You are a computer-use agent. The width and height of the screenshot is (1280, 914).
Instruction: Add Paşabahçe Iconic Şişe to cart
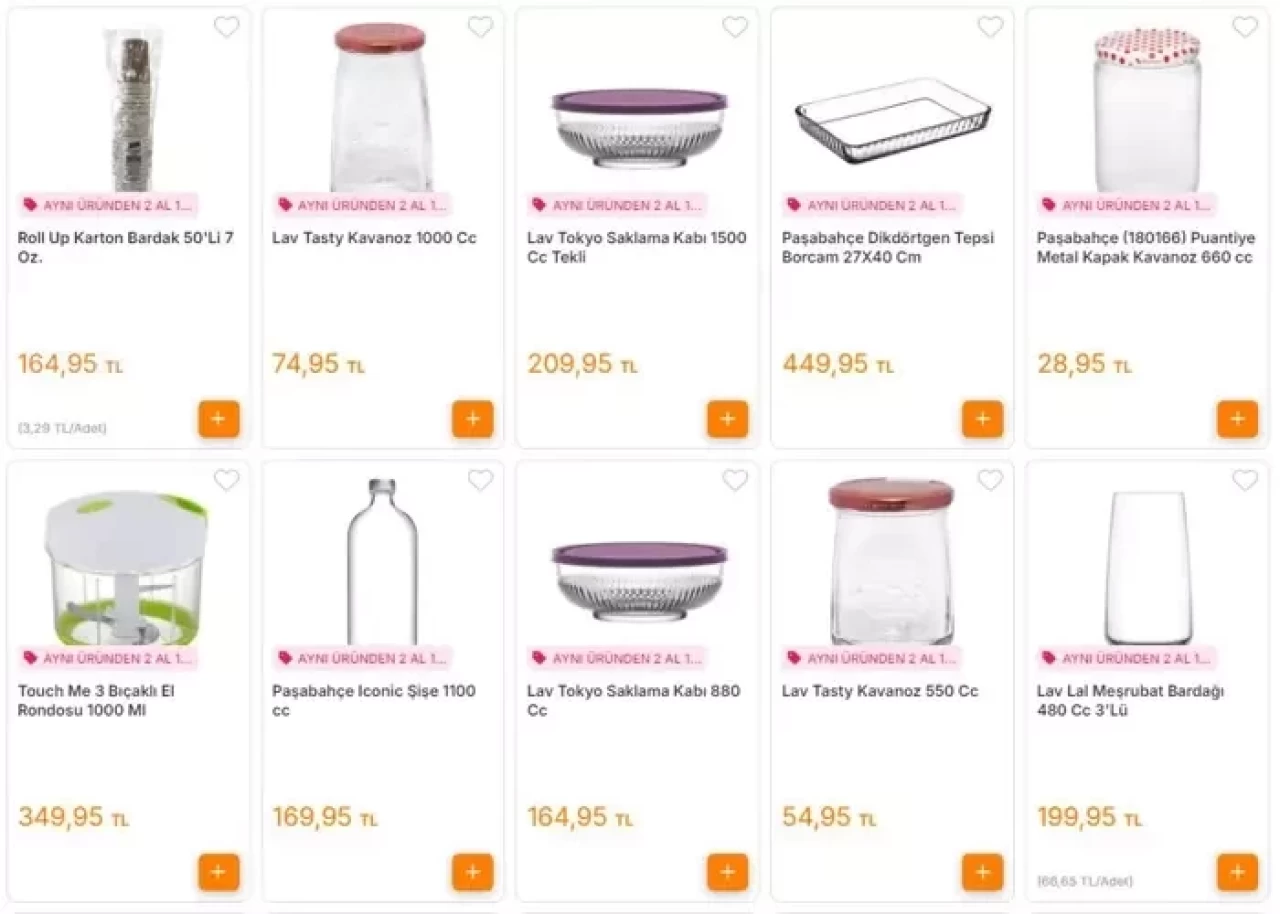(473, 872)
